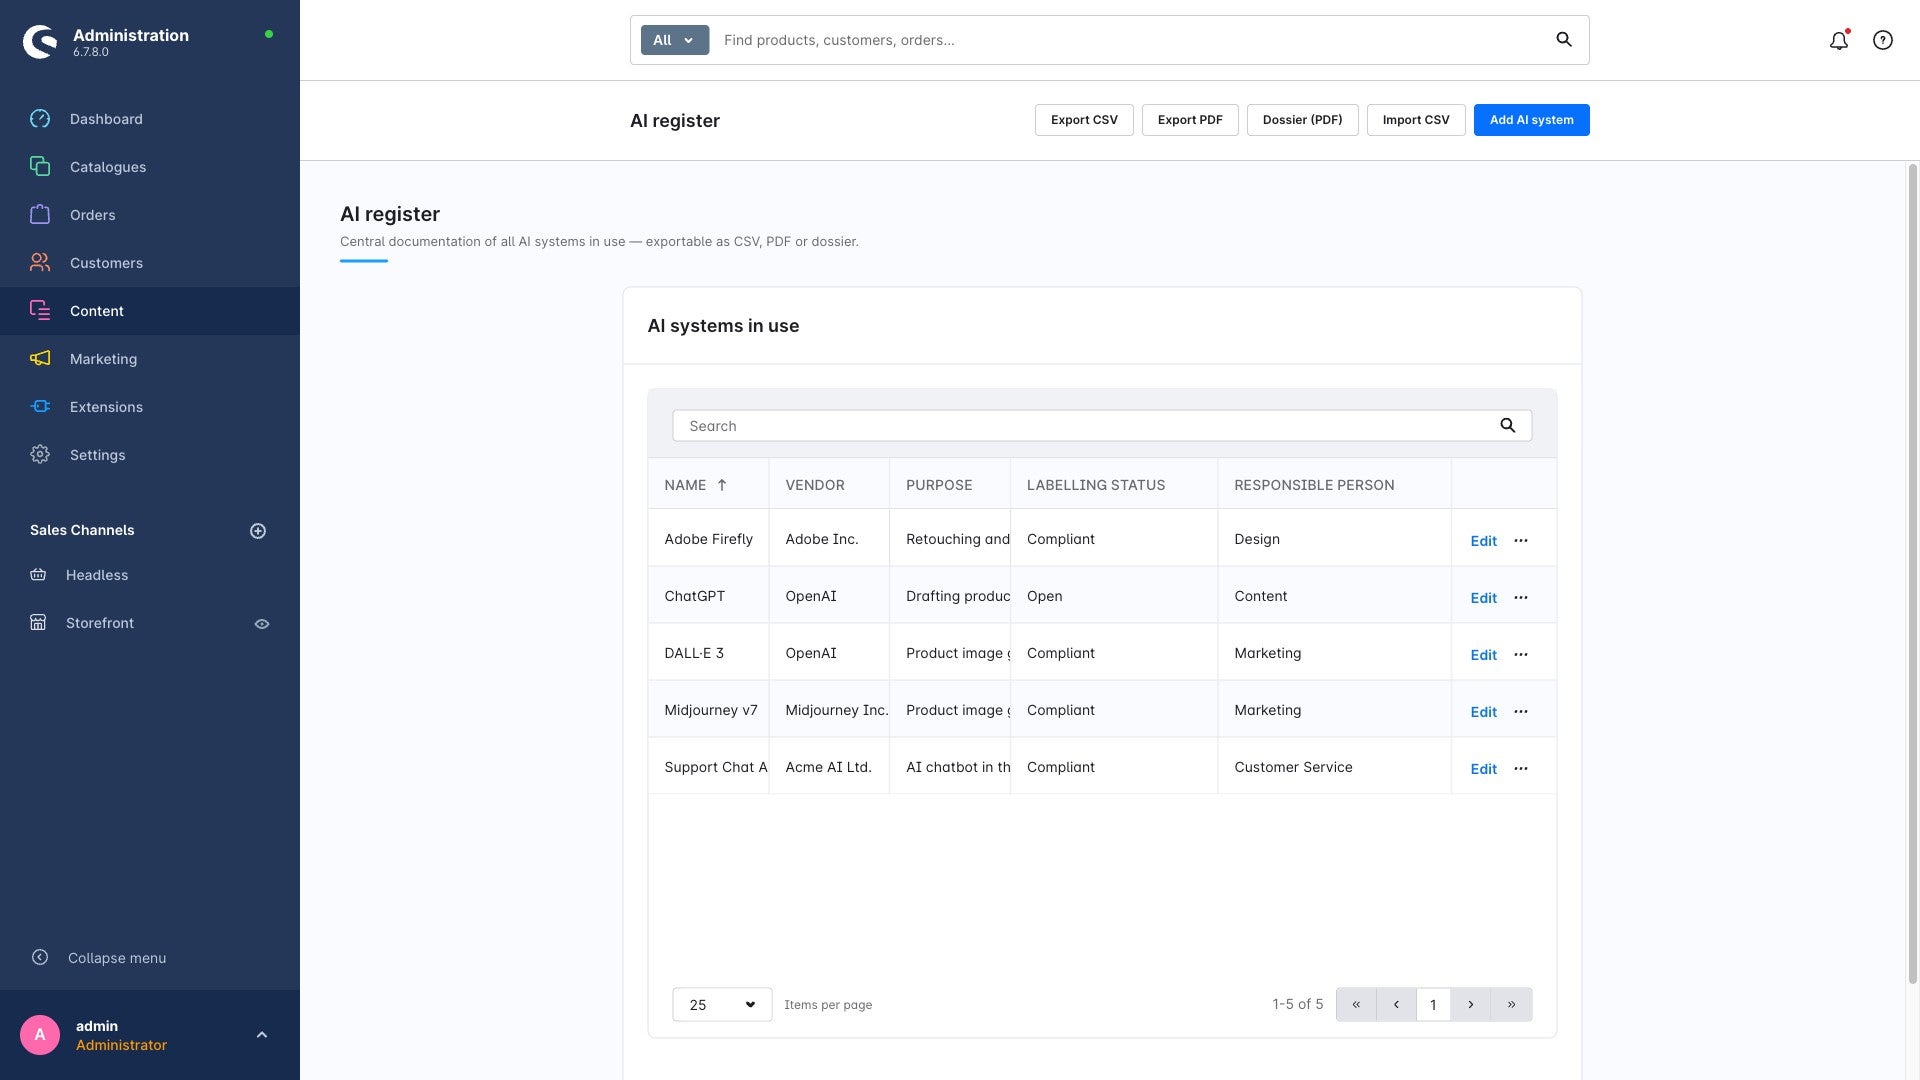Go to first page of results
This screenshot has height=1080, width=1920.
point(1356,1005)
